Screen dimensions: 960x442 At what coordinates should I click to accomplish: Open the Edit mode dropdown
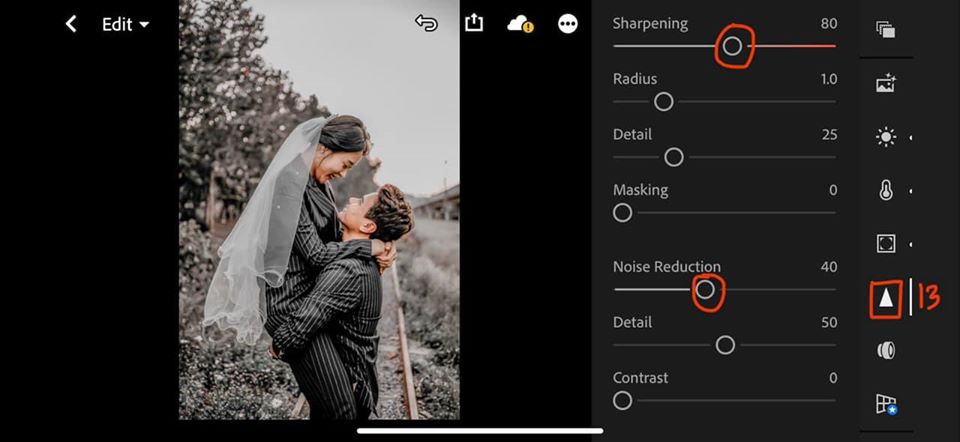click(x=125, y=24)
